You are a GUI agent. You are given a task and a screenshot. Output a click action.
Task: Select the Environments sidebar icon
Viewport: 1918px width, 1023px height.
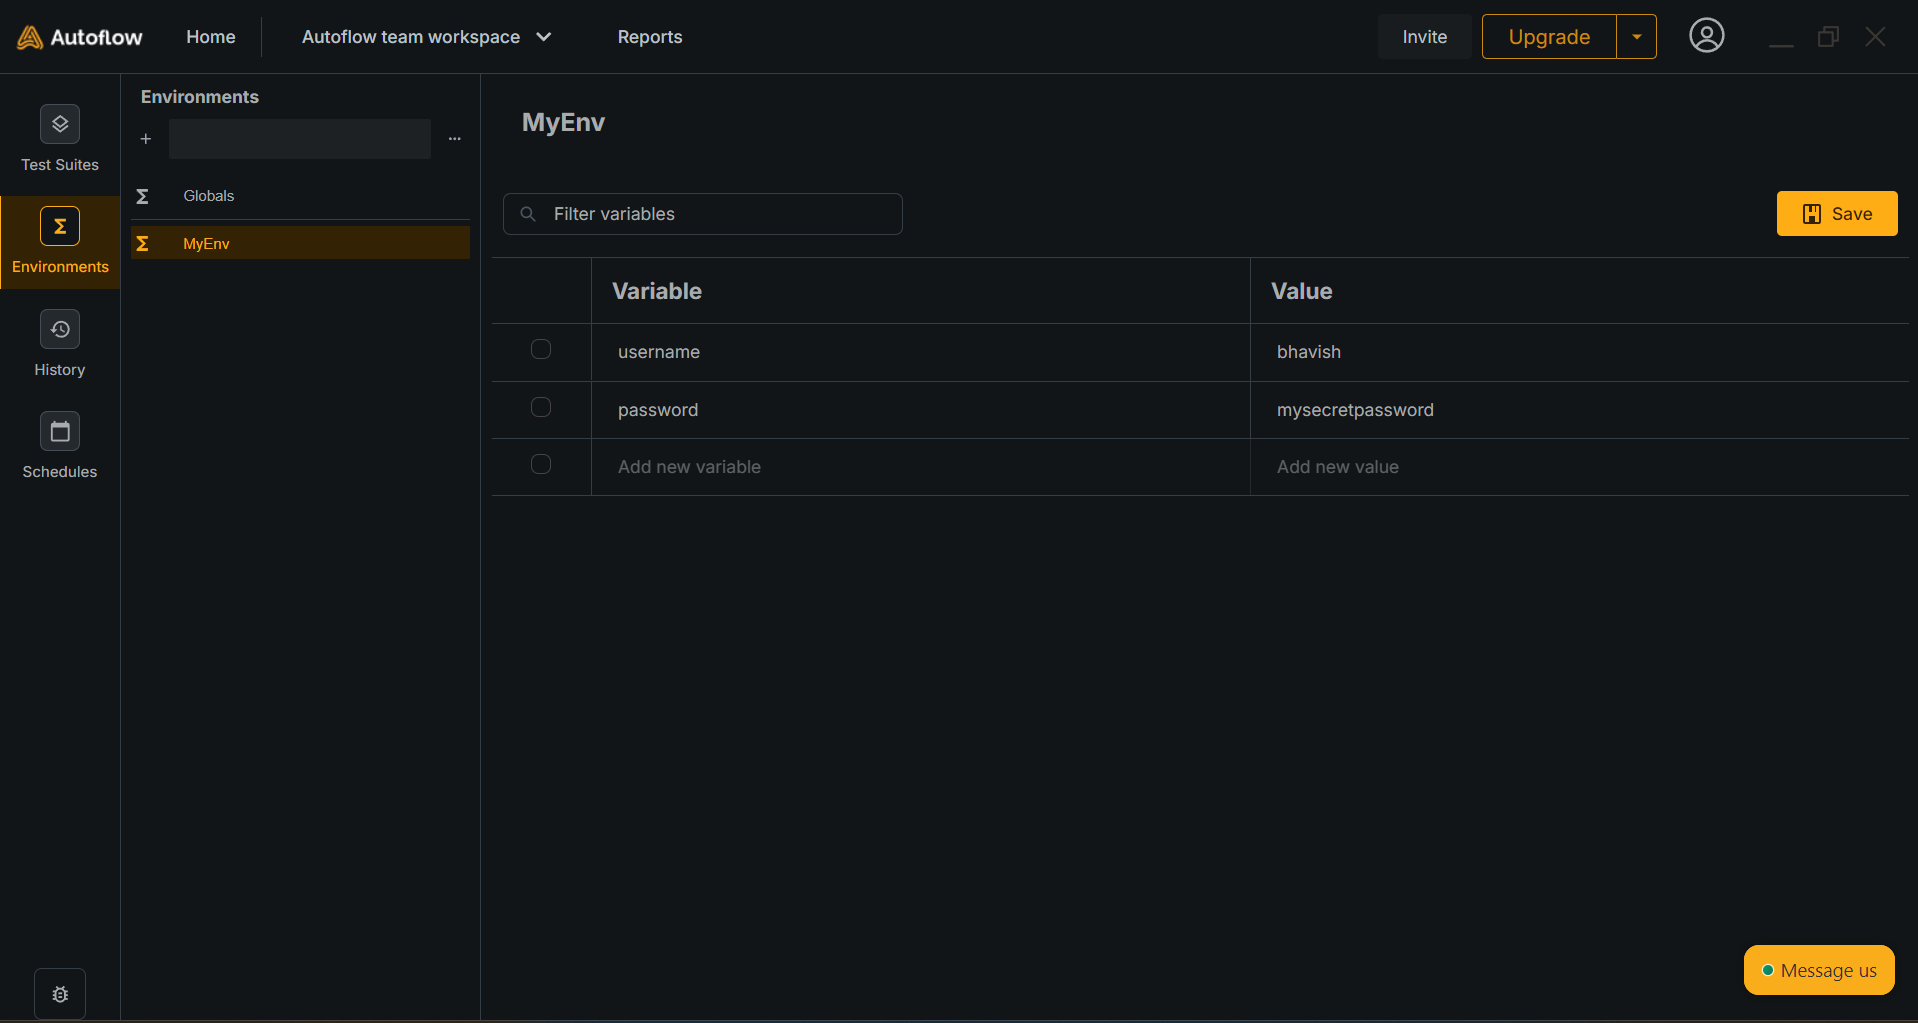tap(60, 227)
